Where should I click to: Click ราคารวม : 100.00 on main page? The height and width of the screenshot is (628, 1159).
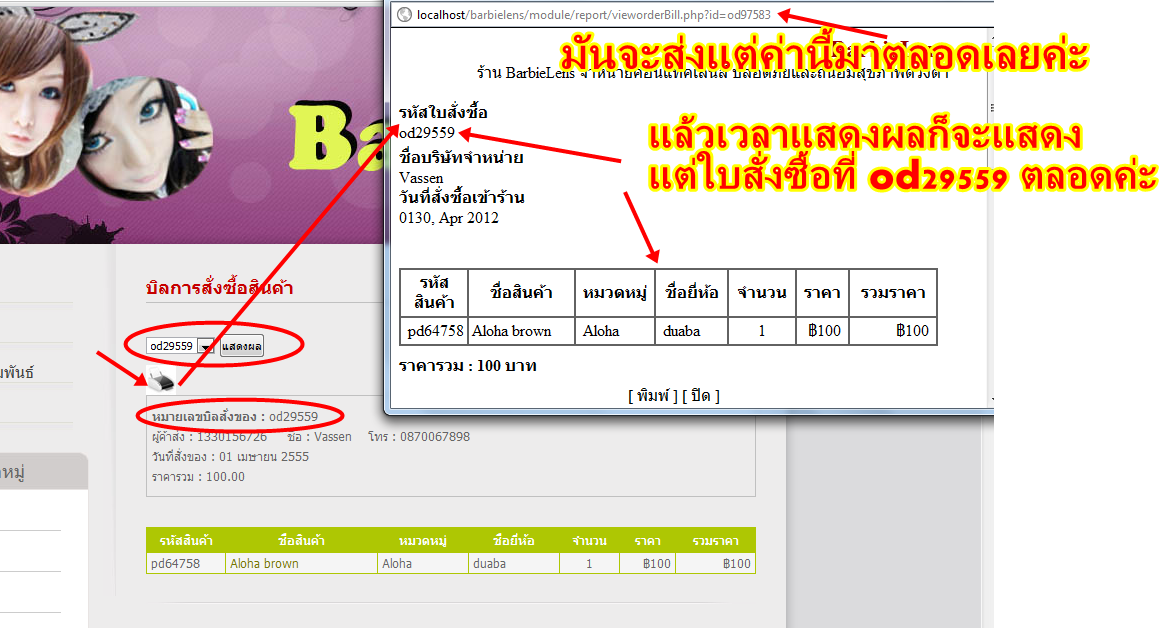coord(198,477)
